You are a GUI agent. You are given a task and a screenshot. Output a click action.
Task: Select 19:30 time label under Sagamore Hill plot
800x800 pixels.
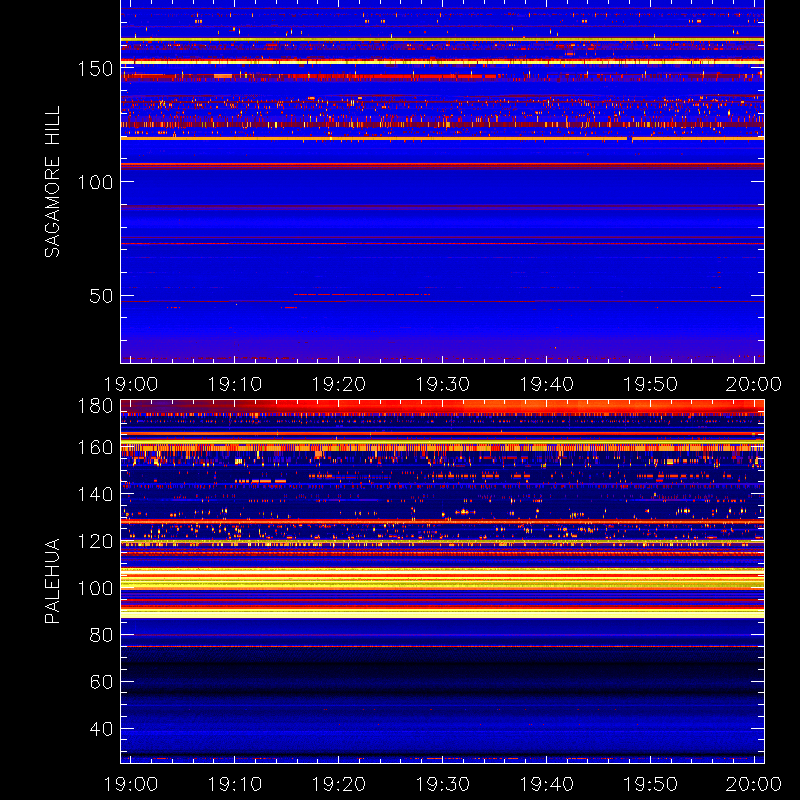(442, 384)
